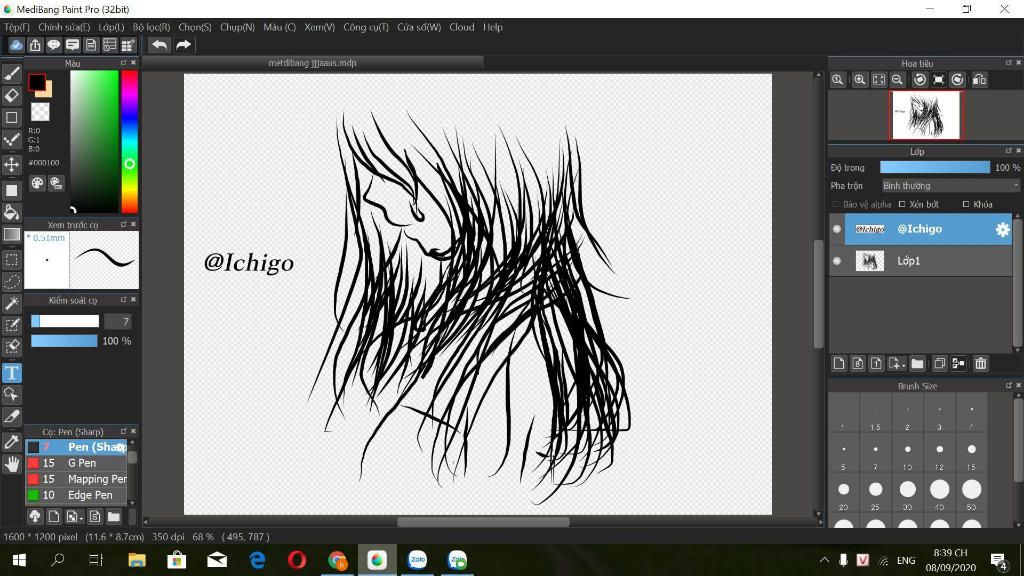This screenshot has height=576, width=1024.
Task: Select the Eraser tool
Action: [12, 95]
